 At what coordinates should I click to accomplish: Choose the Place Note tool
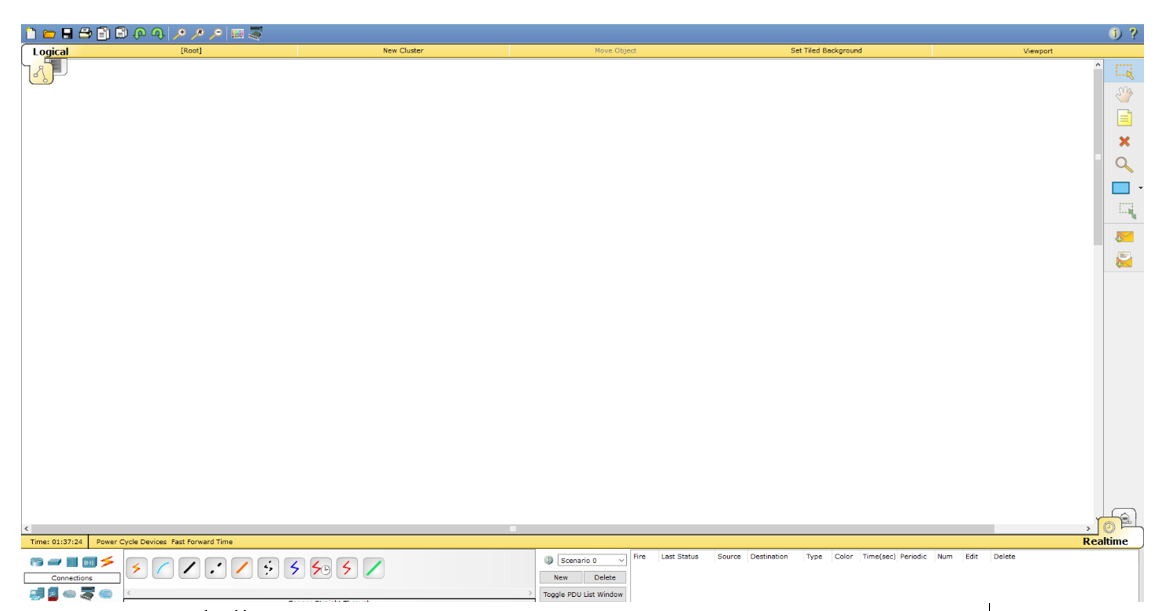1124,118
